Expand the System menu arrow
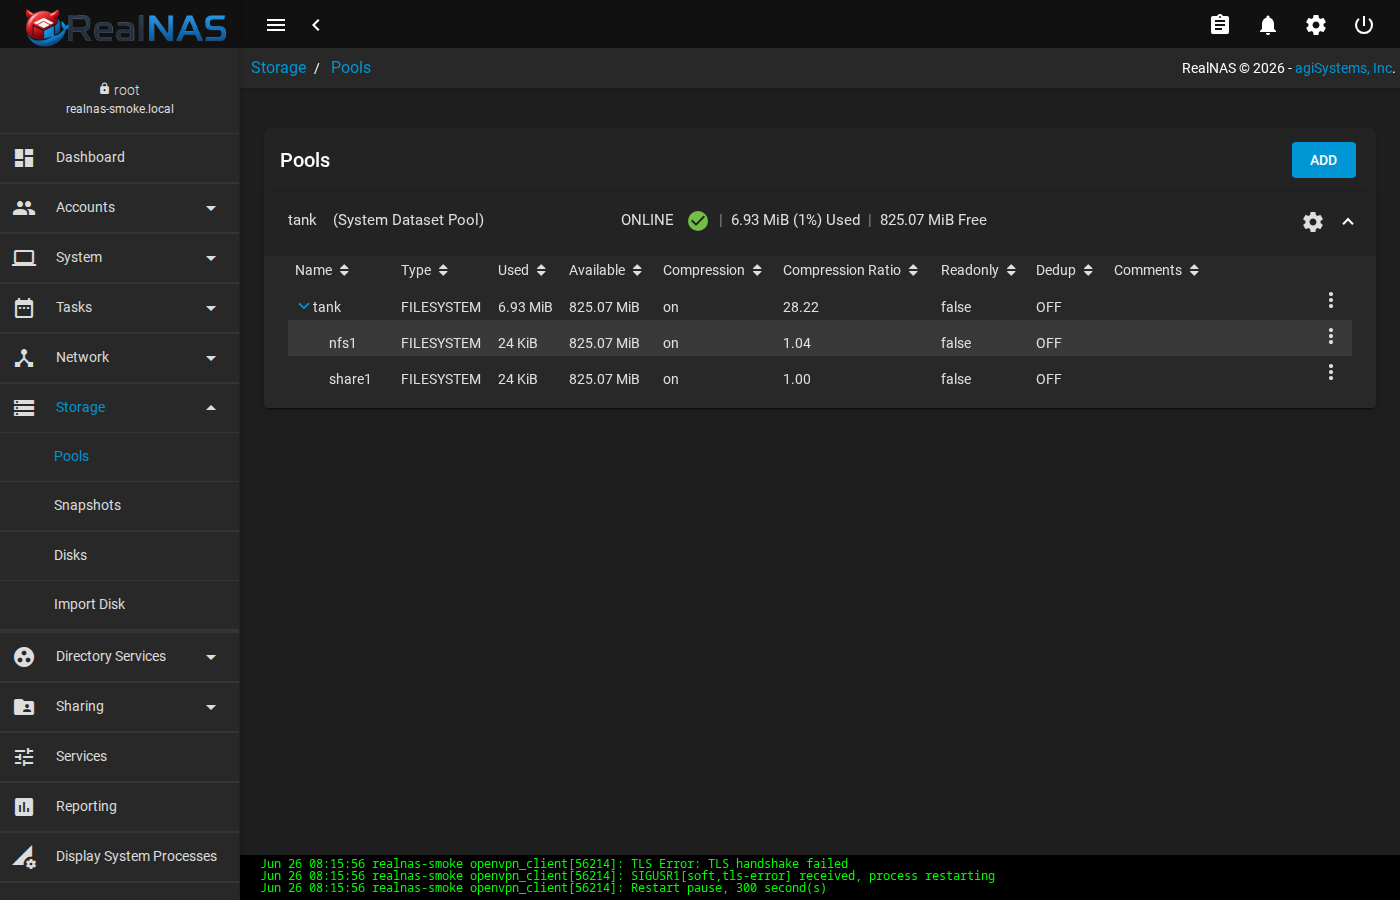The image size is (1400, 900). [x=211, y=258]
